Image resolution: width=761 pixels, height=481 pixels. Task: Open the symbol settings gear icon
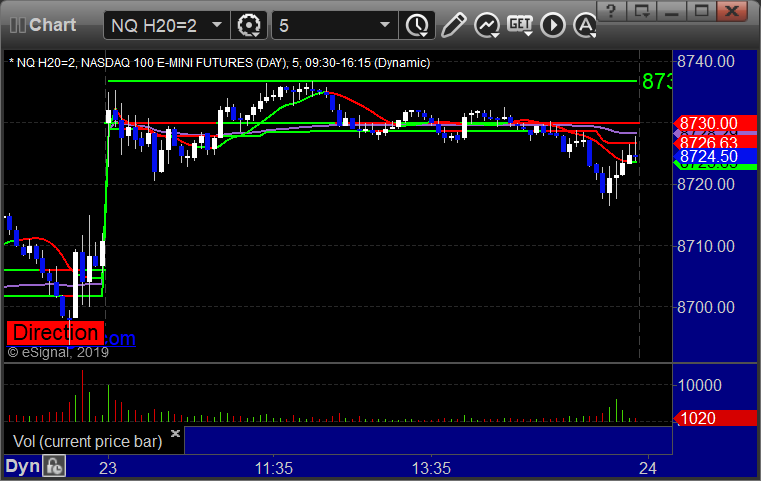click(250, 24)
